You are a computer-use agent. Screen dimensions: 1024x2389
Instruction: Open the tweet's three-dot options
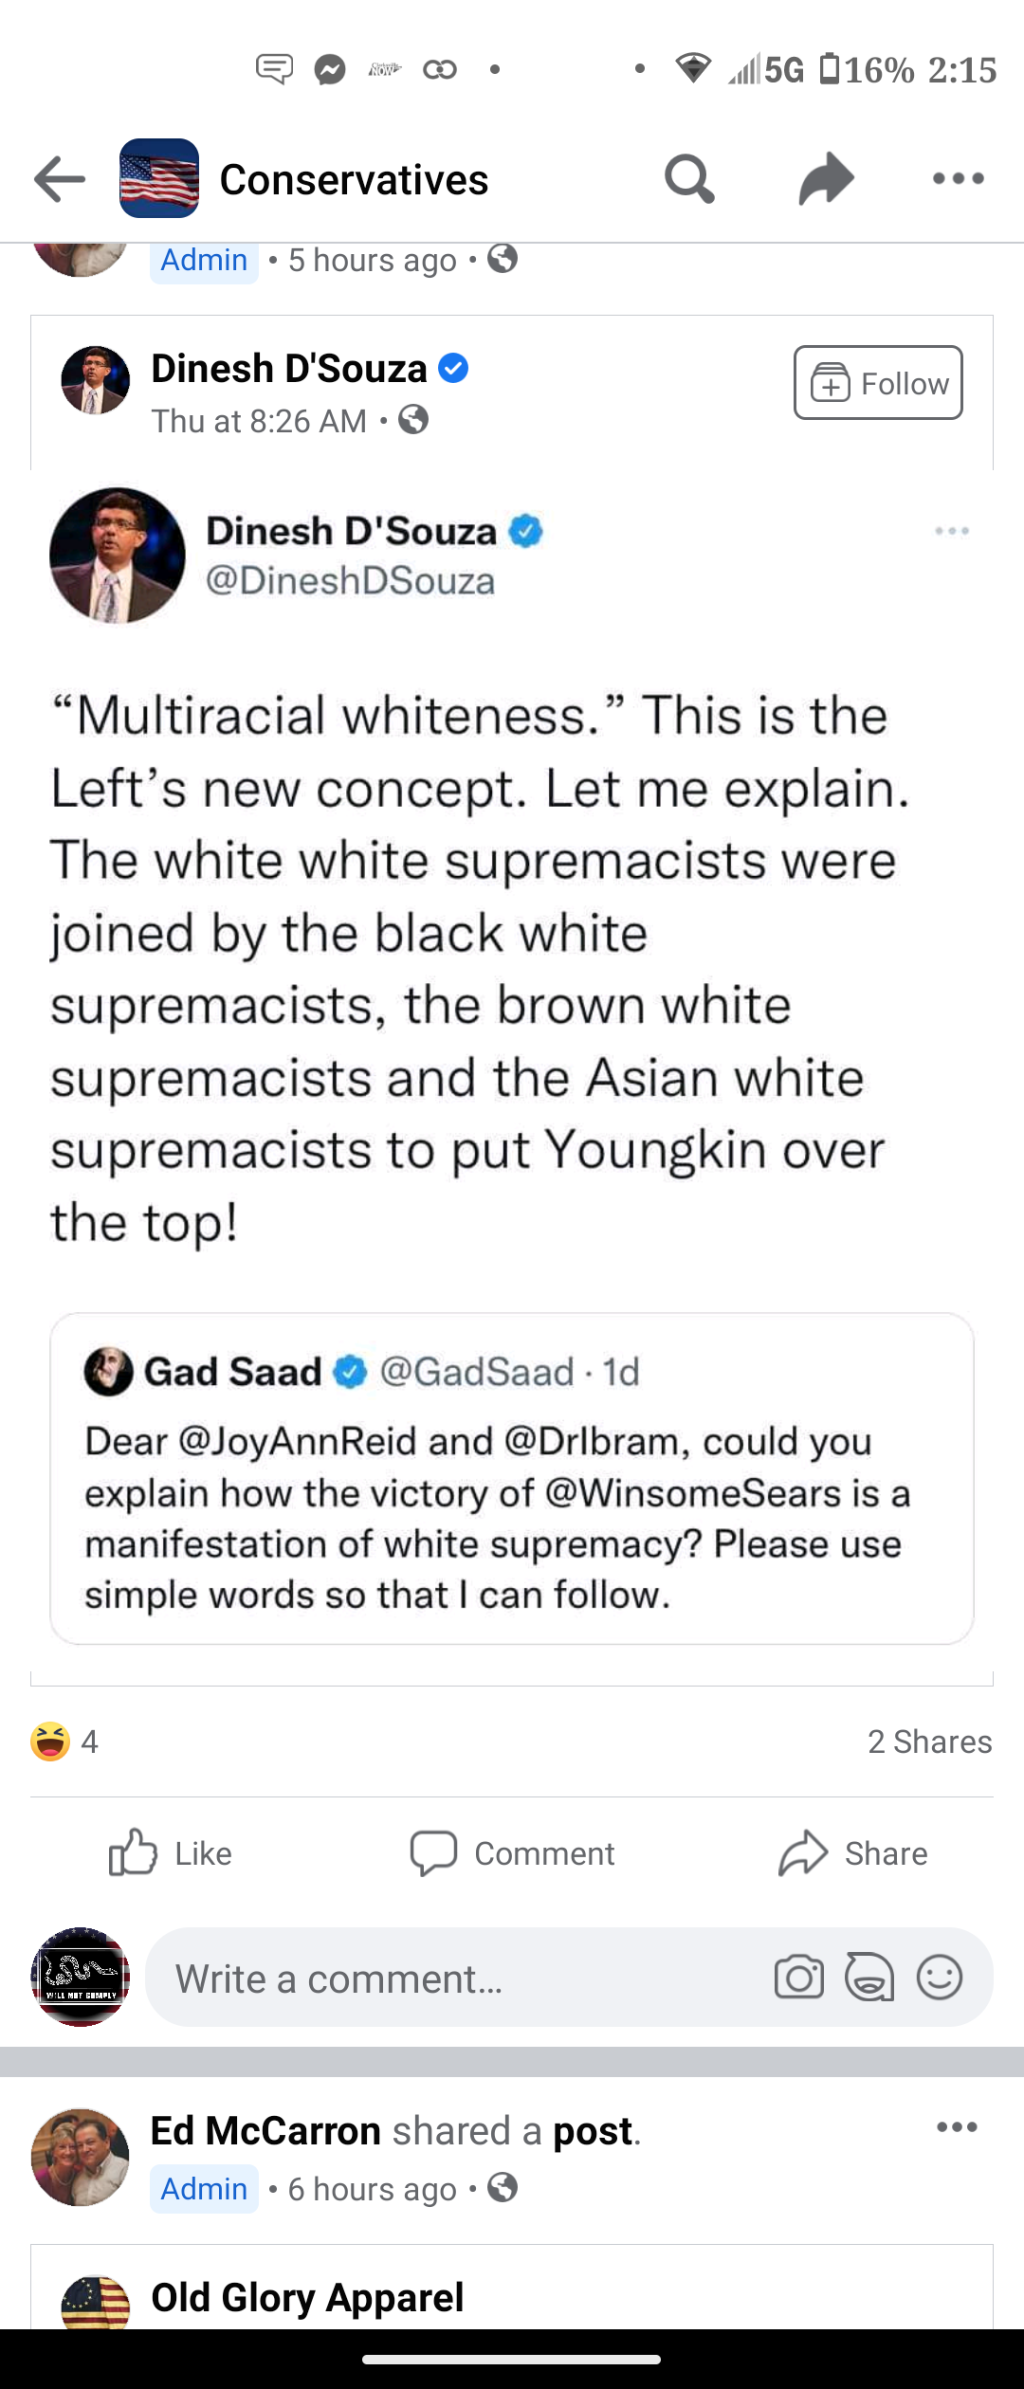tap(951, 531)
